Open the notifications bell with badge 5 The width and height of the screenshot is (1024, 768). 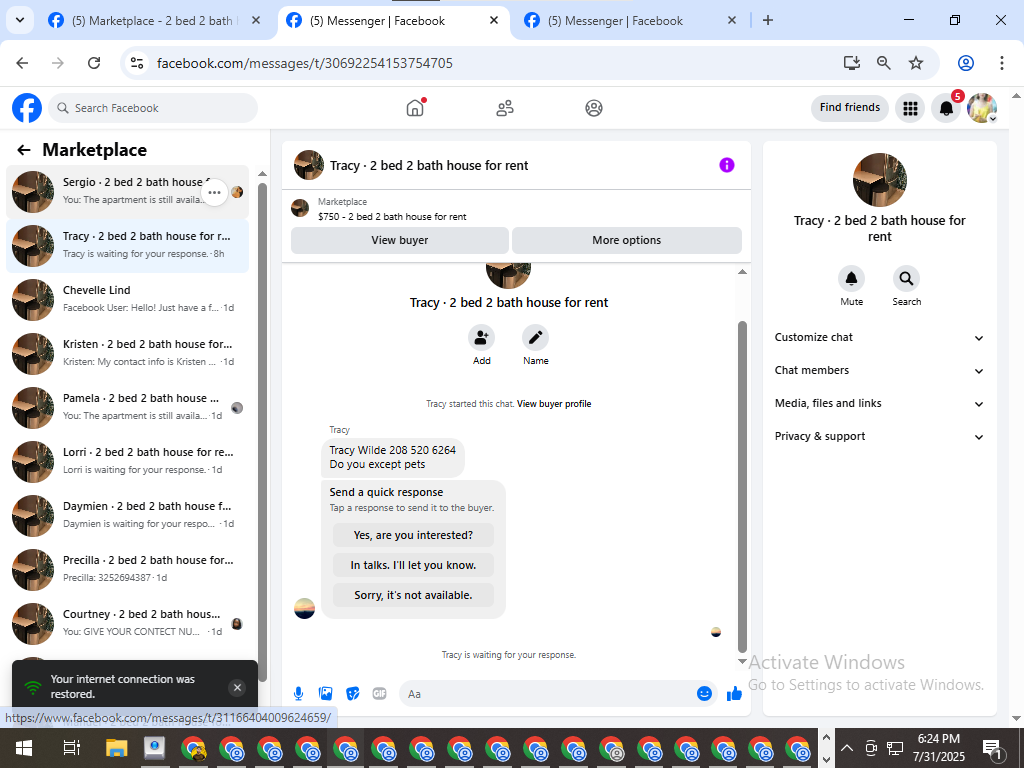(x=946, y=108)
